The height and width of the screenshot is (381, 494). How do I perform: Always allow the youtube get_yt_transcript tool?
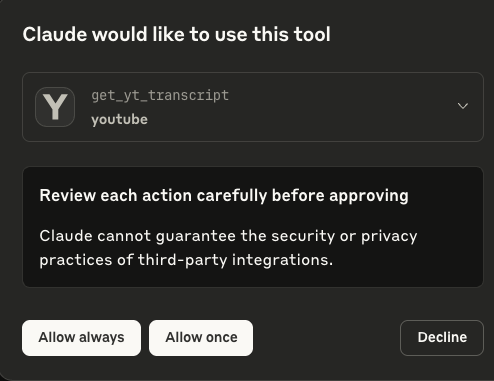(81, 338)
